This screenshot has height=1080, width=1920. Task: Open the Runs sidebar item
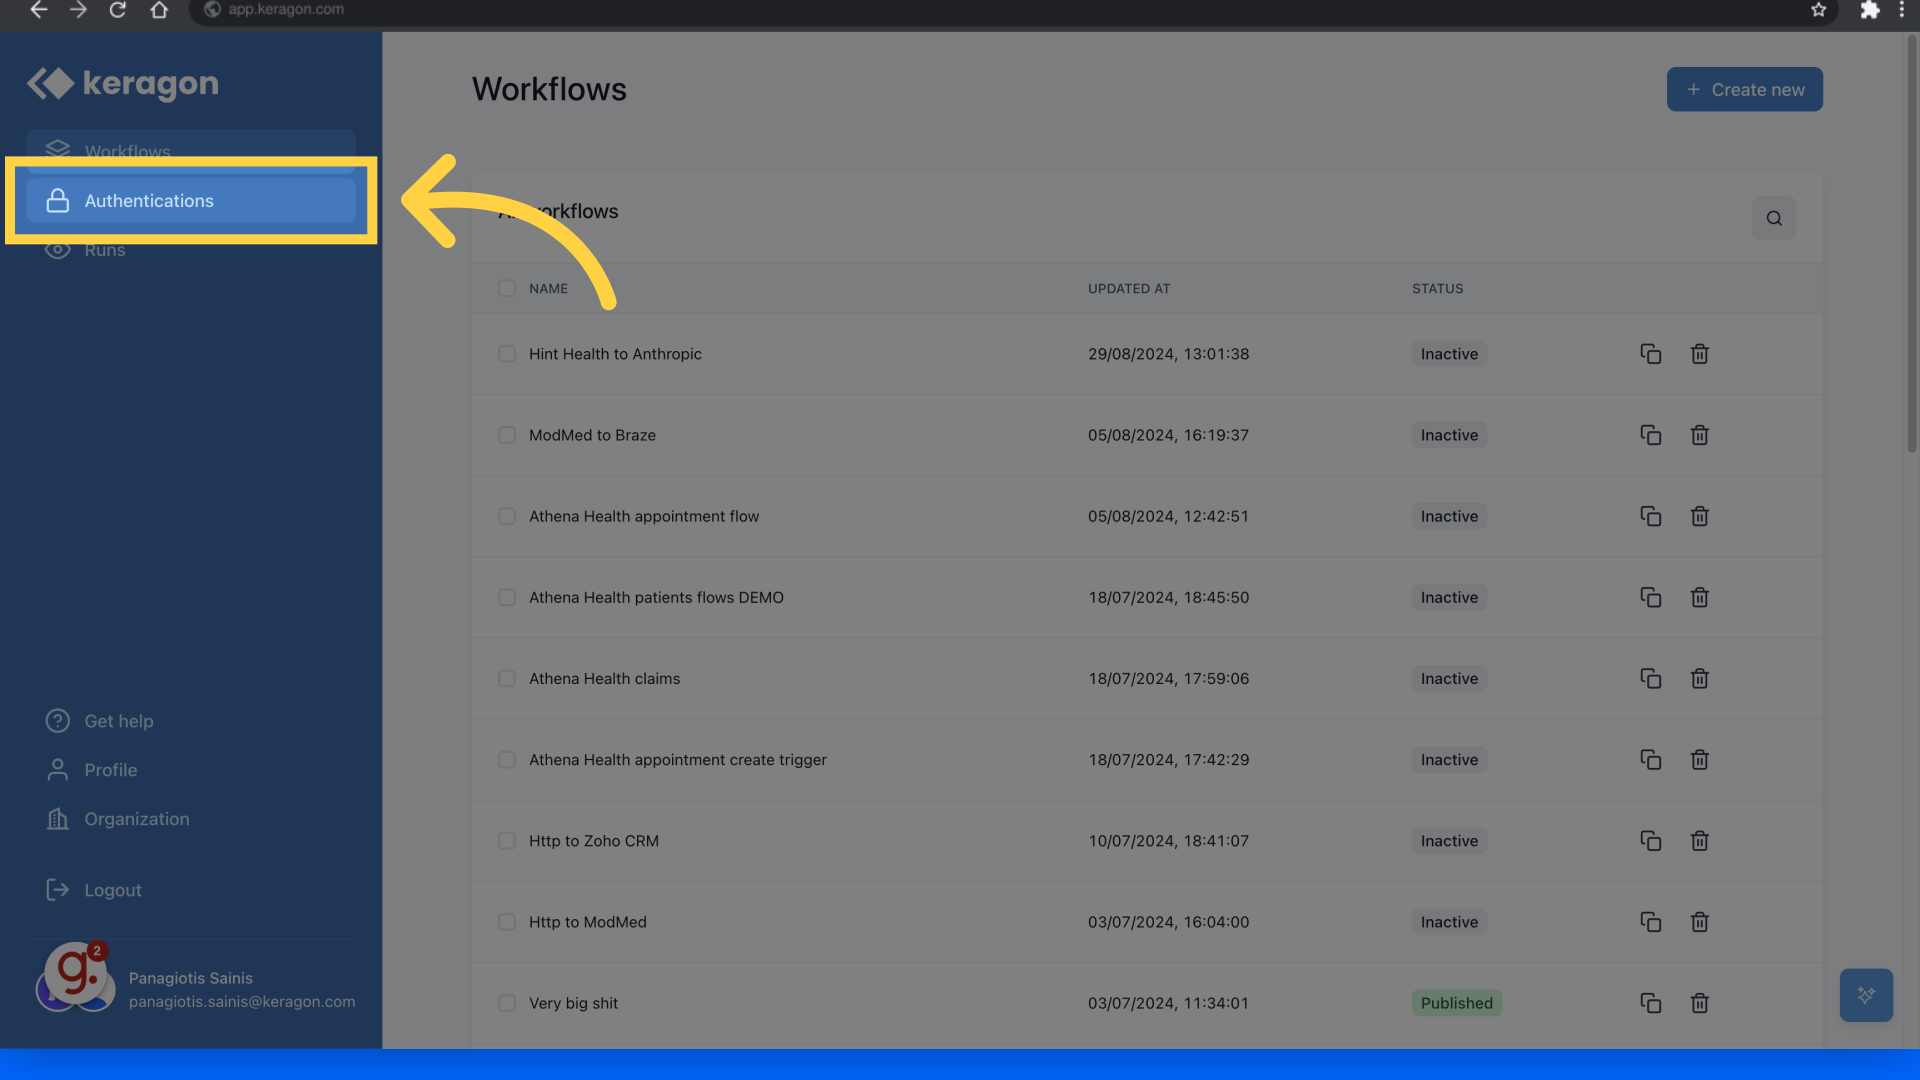[x=104, y=250]
